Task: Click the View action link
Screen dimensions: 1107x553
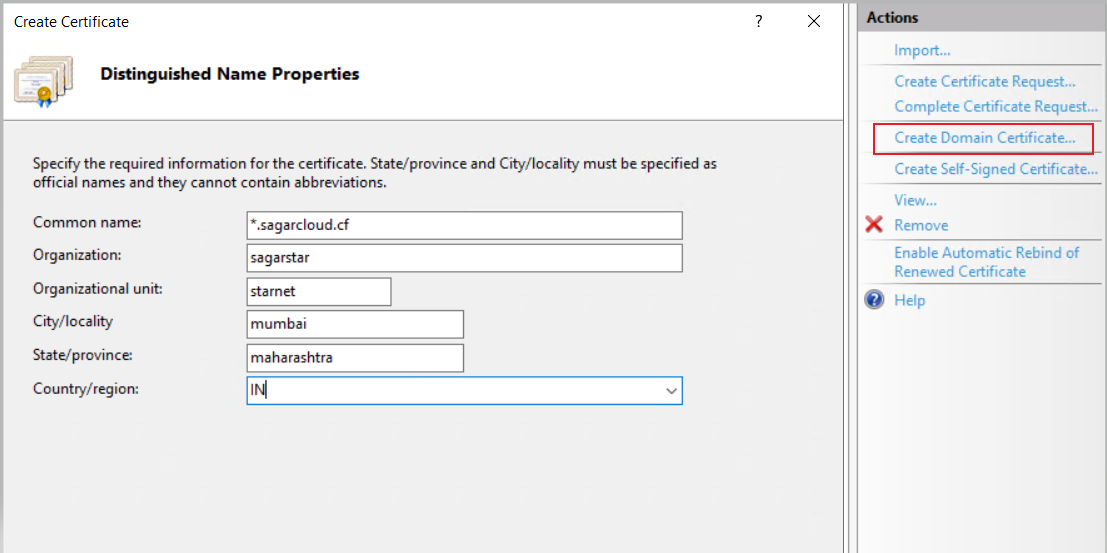Action: [915, 200]
